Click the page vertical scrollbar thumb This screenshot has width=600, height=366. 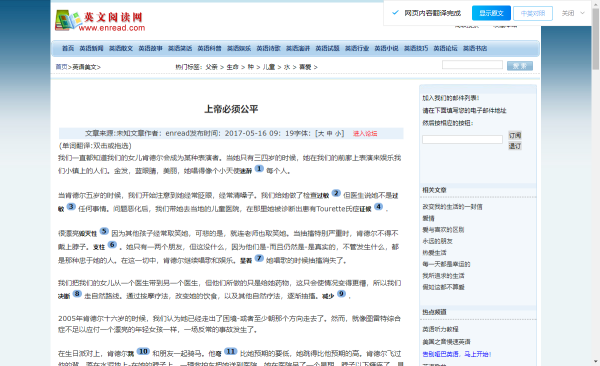(x=596, y=38)
